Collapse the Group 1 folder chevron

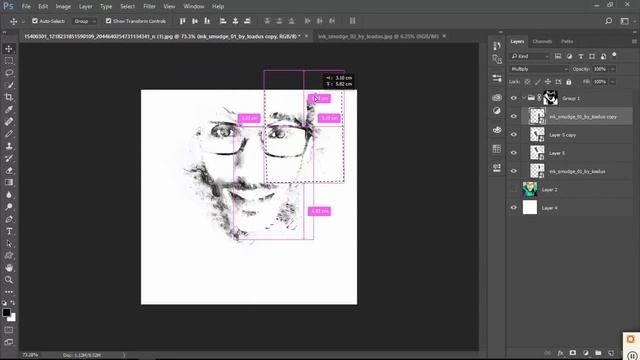point(524,98)
